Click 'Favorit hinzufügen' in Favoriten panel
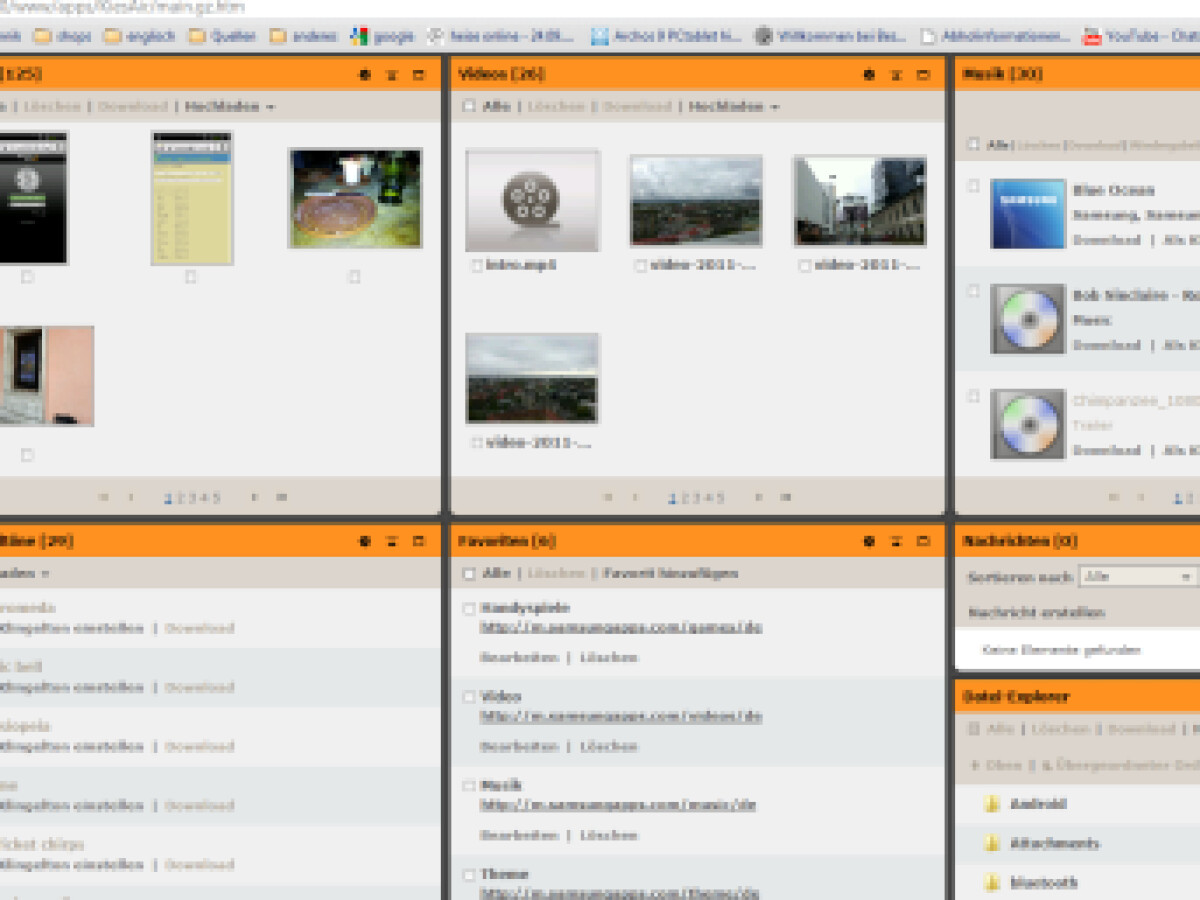1200x900 pixels. (670, 574)
